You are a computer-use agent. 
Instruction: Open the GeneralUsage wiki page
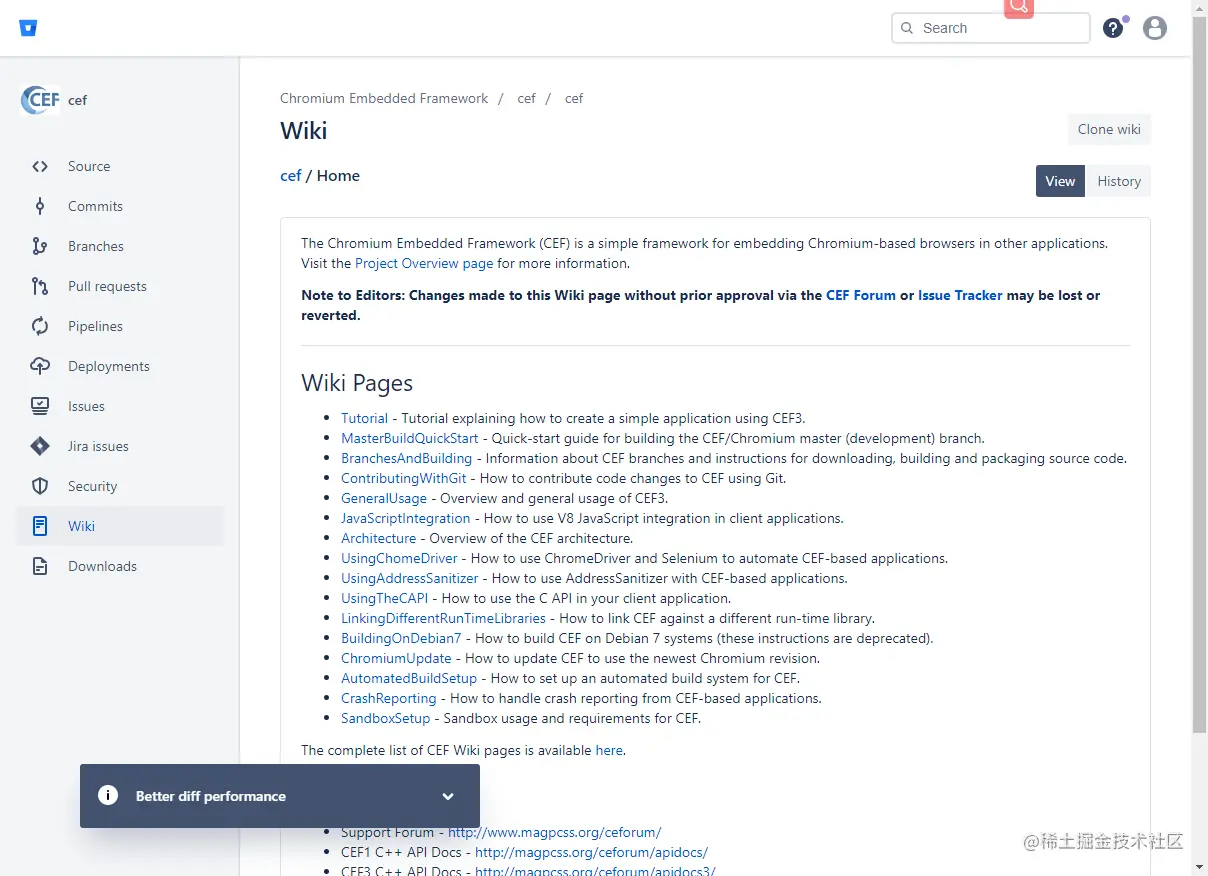(x=384, y=499)
